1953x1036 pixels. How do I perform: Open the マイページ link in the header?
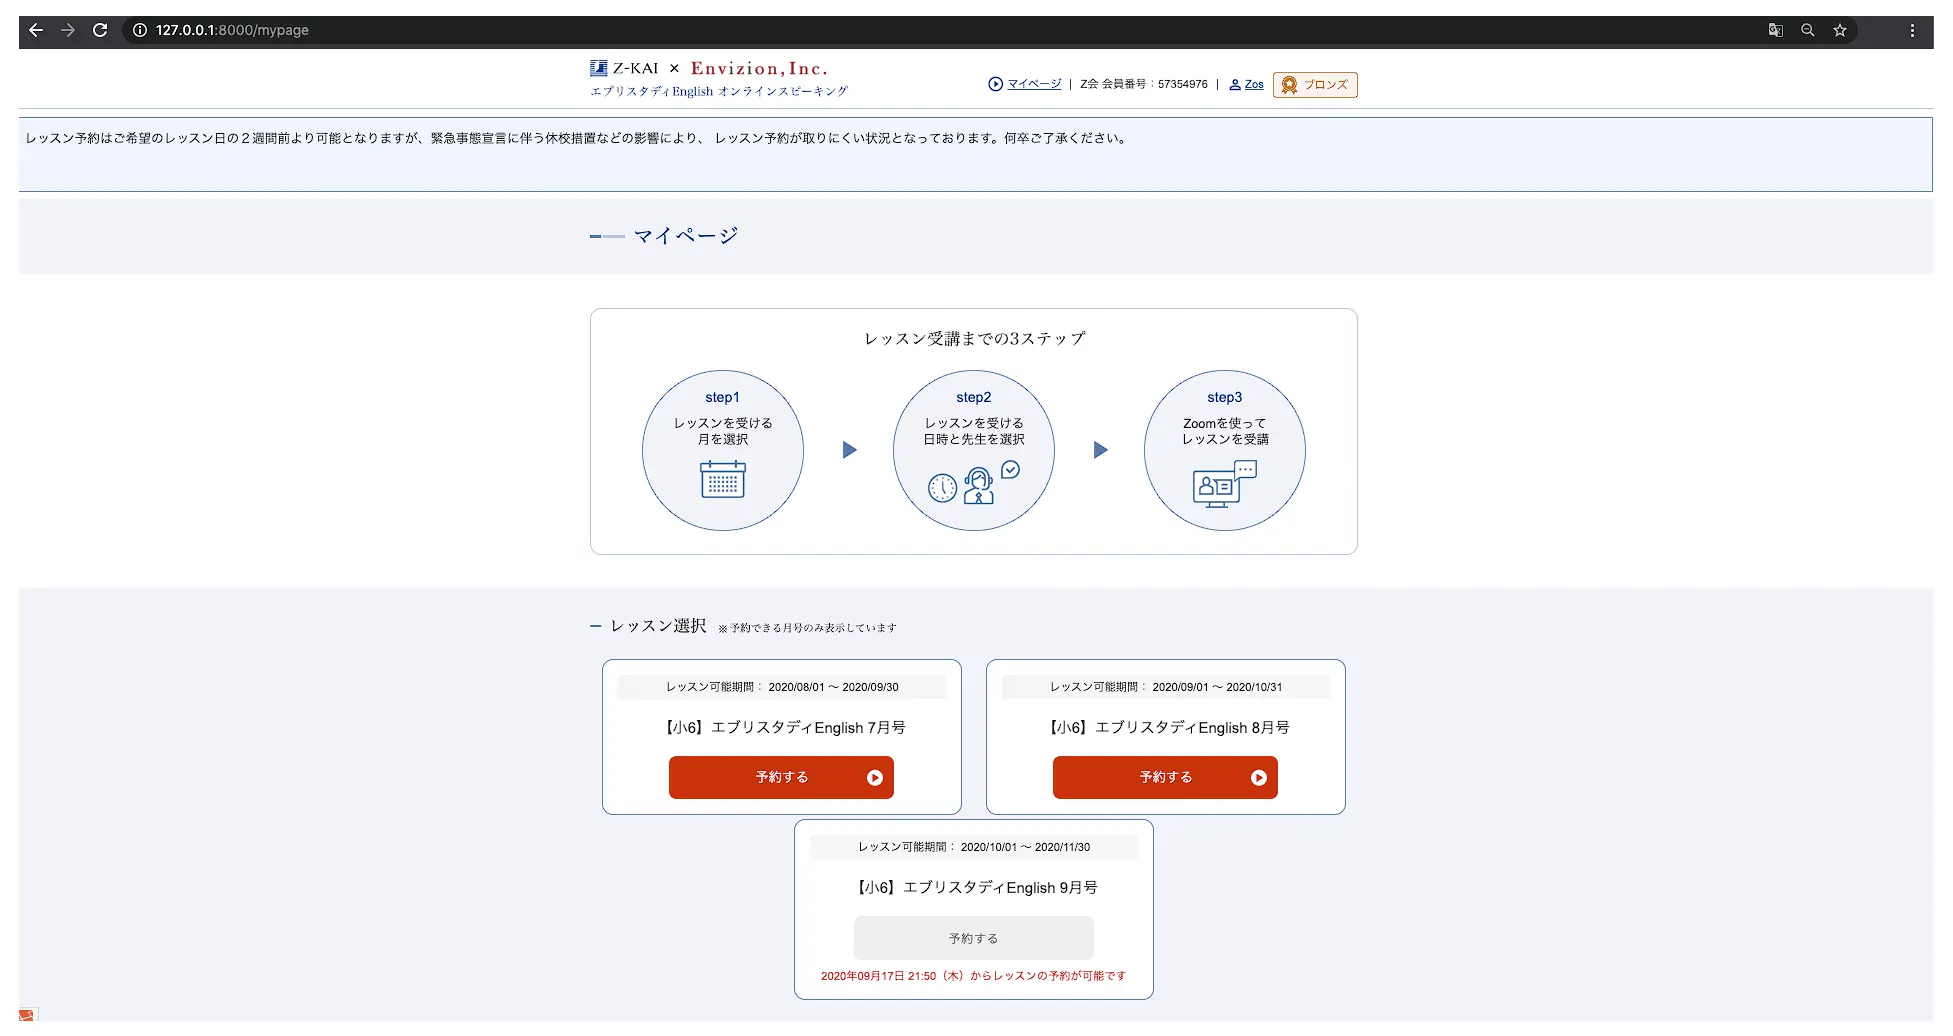[x=1033, y=84]
